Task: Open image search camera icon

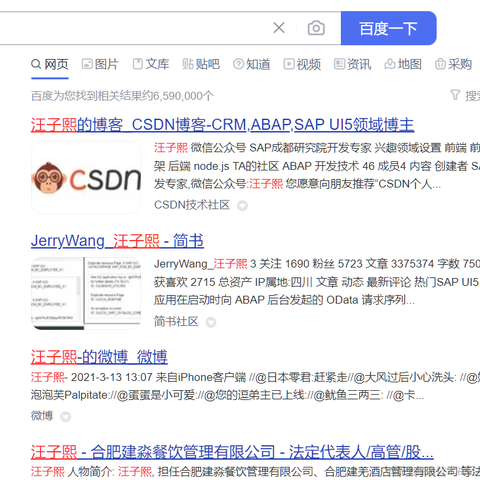Action: pyautogui.click(x=316, y=28)
